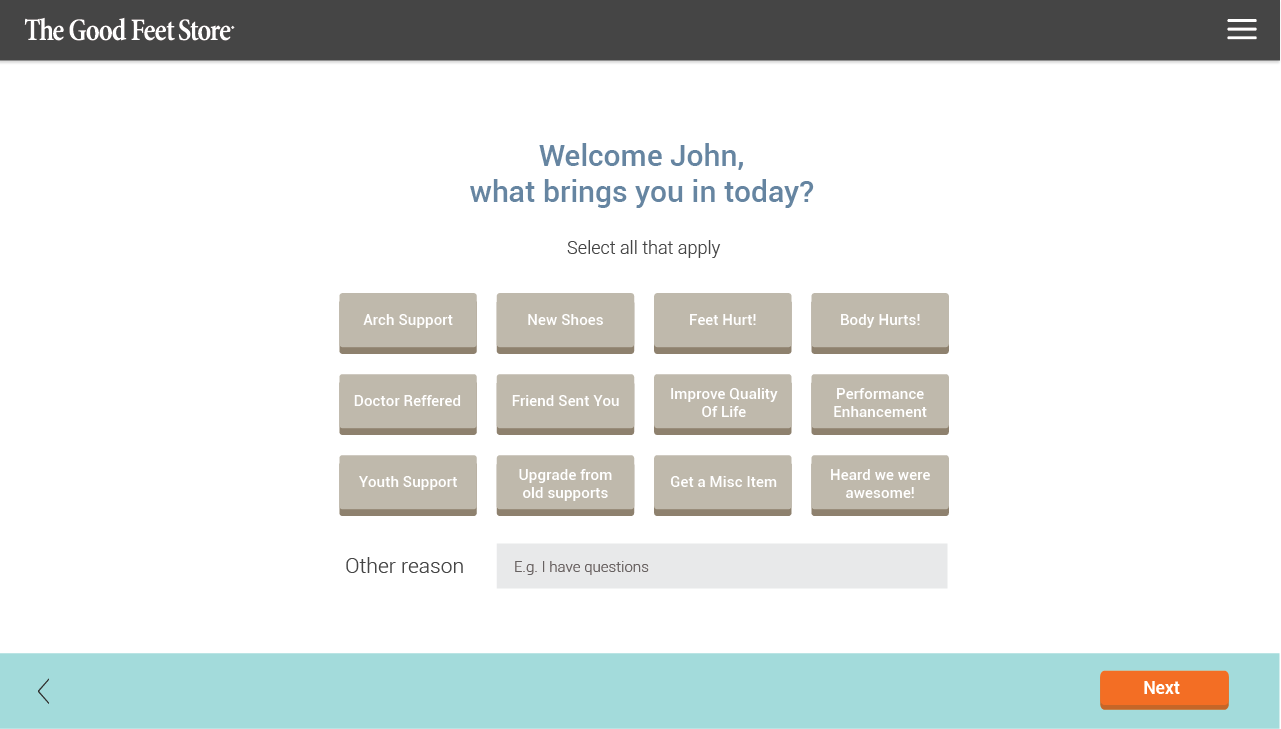Open the hamburger menu

point(1241,30)
